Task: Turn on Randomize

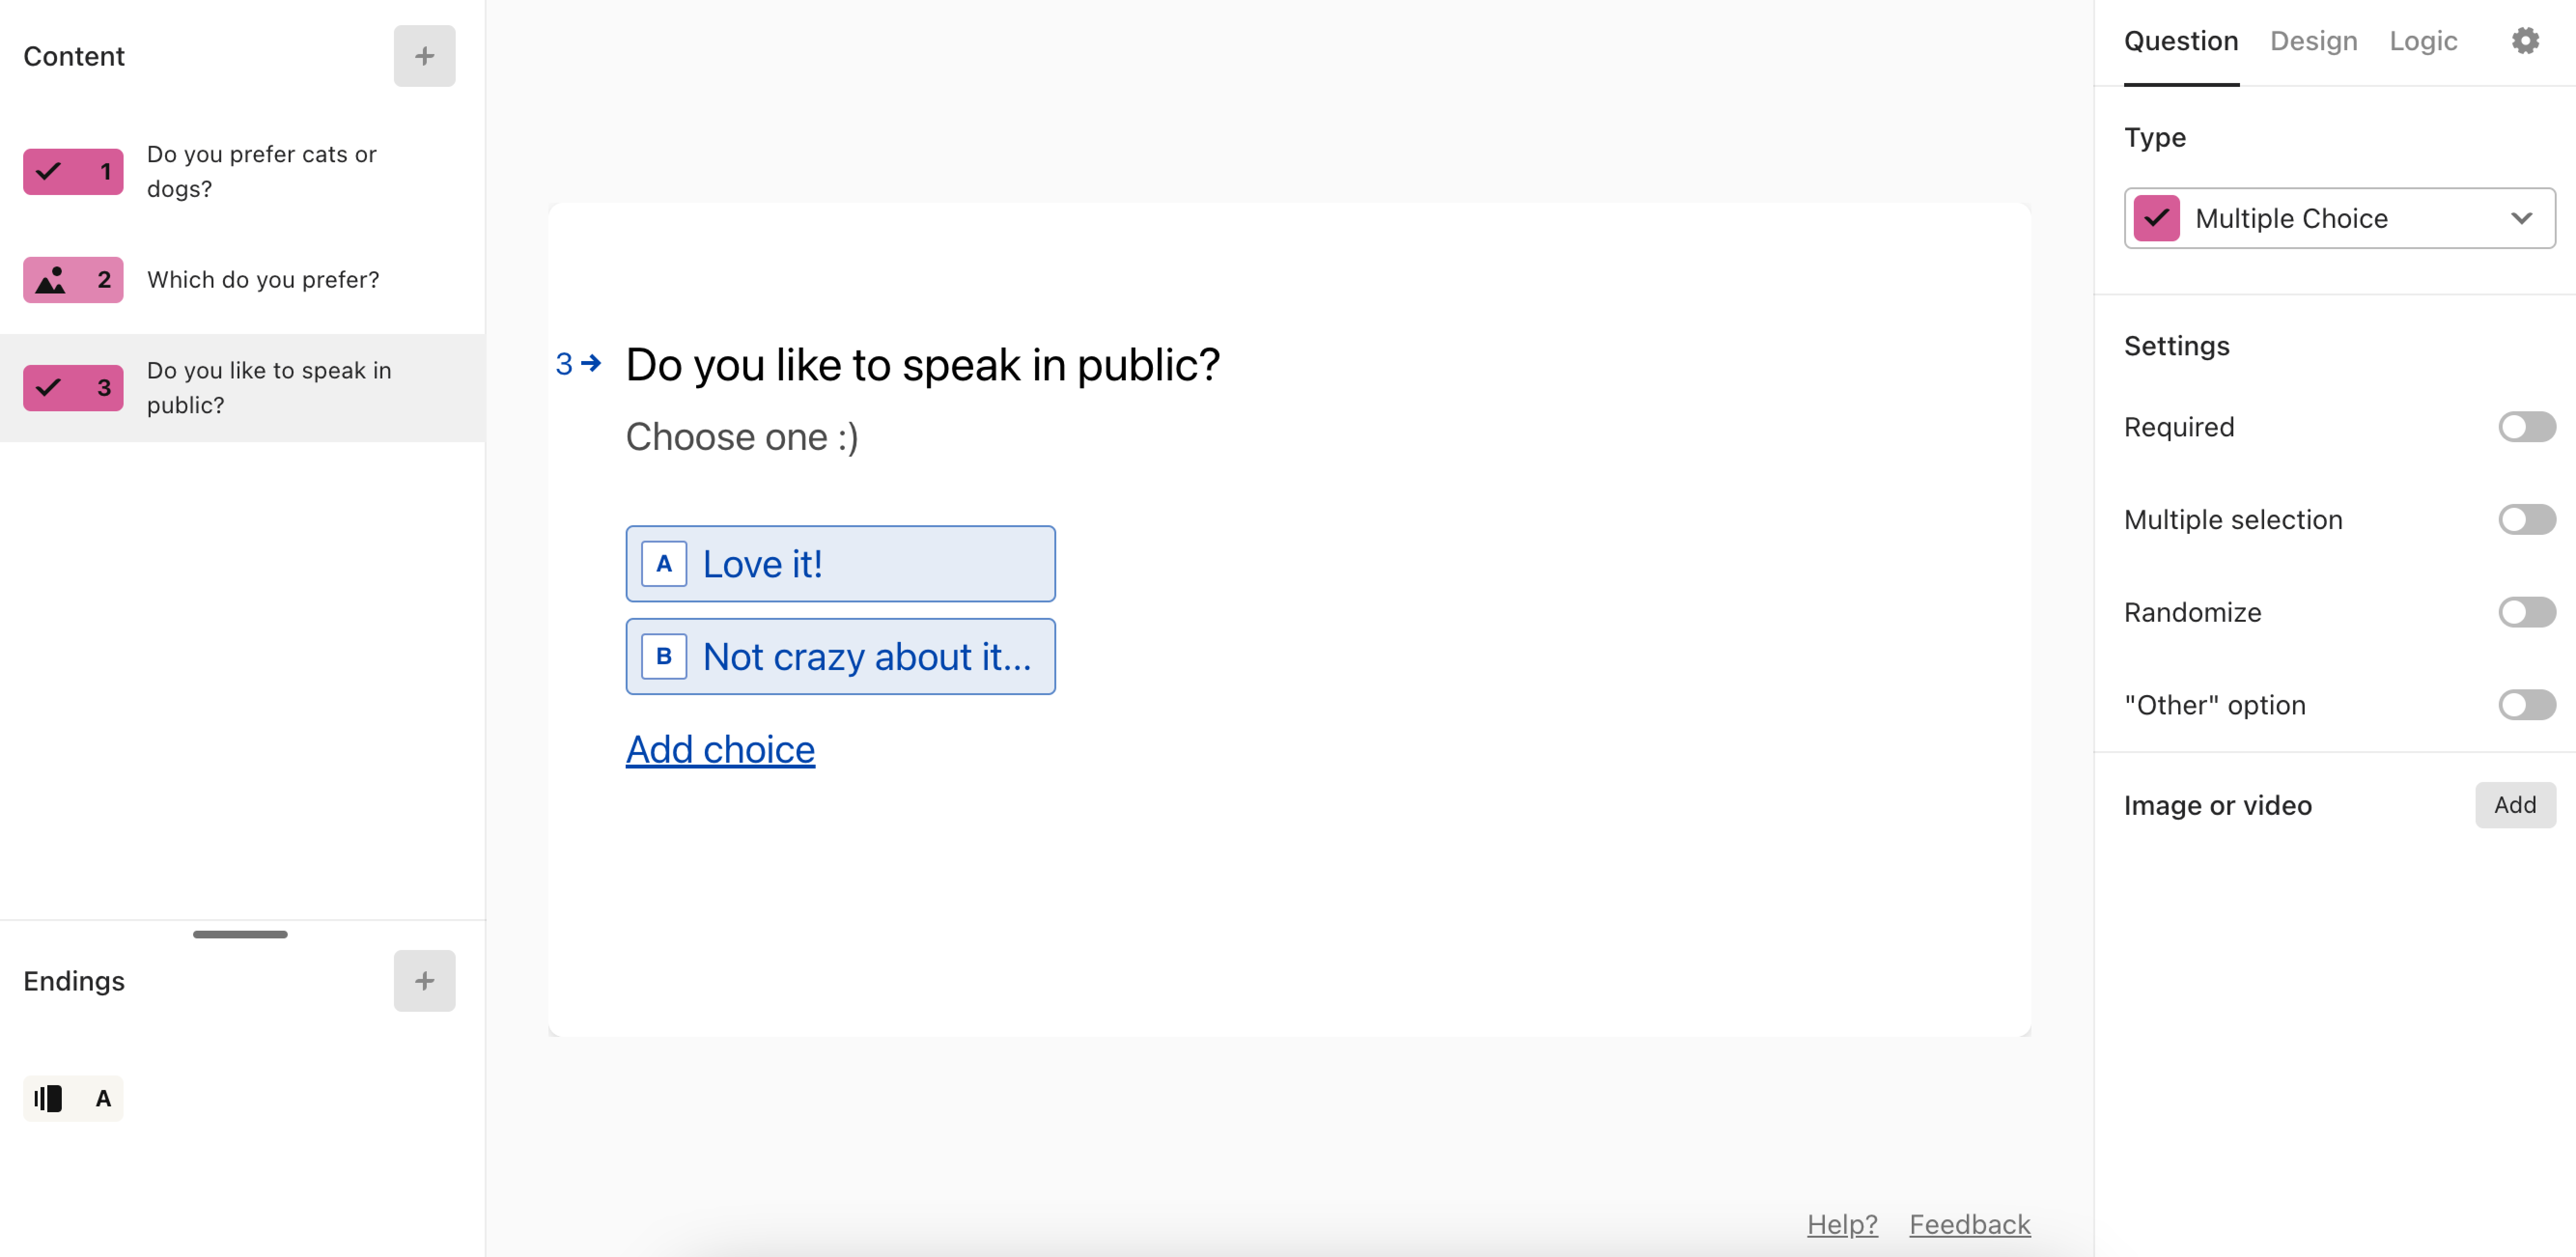Action: pyautogui.click(x=2526, y=612)
